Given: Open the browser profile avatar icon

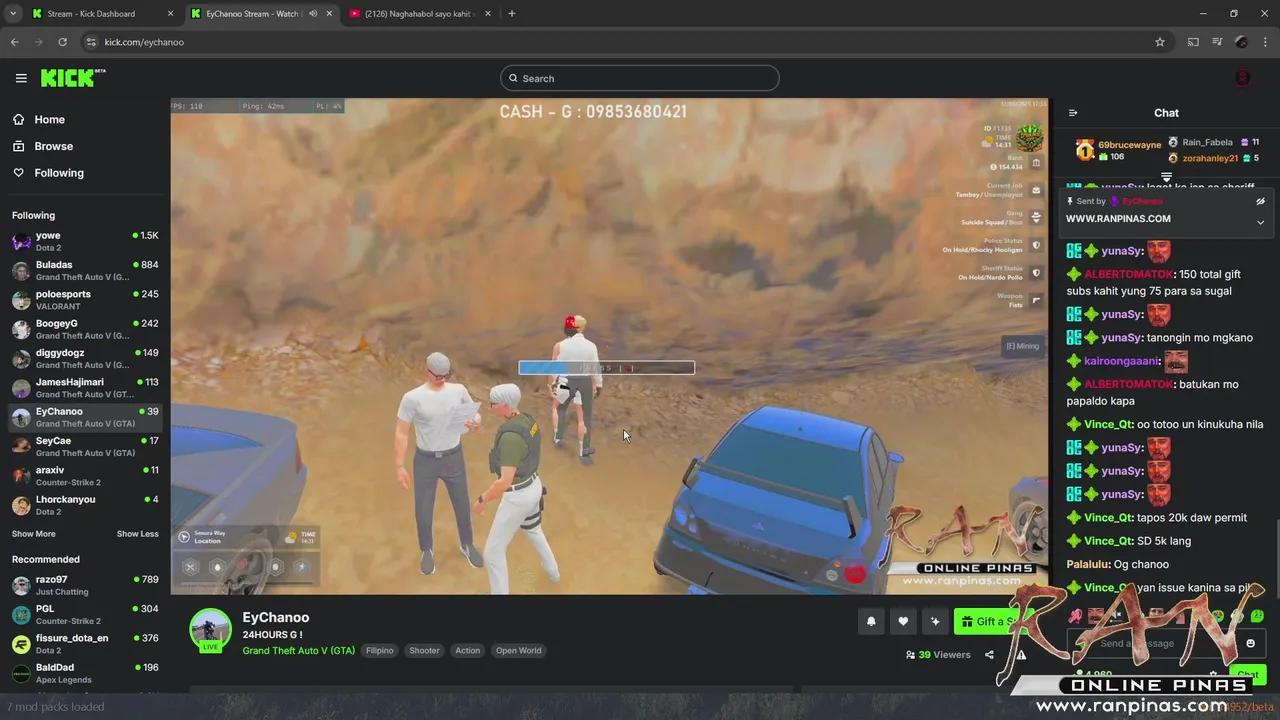Looking at the screenshot, I should click(x=1241, y=42).
